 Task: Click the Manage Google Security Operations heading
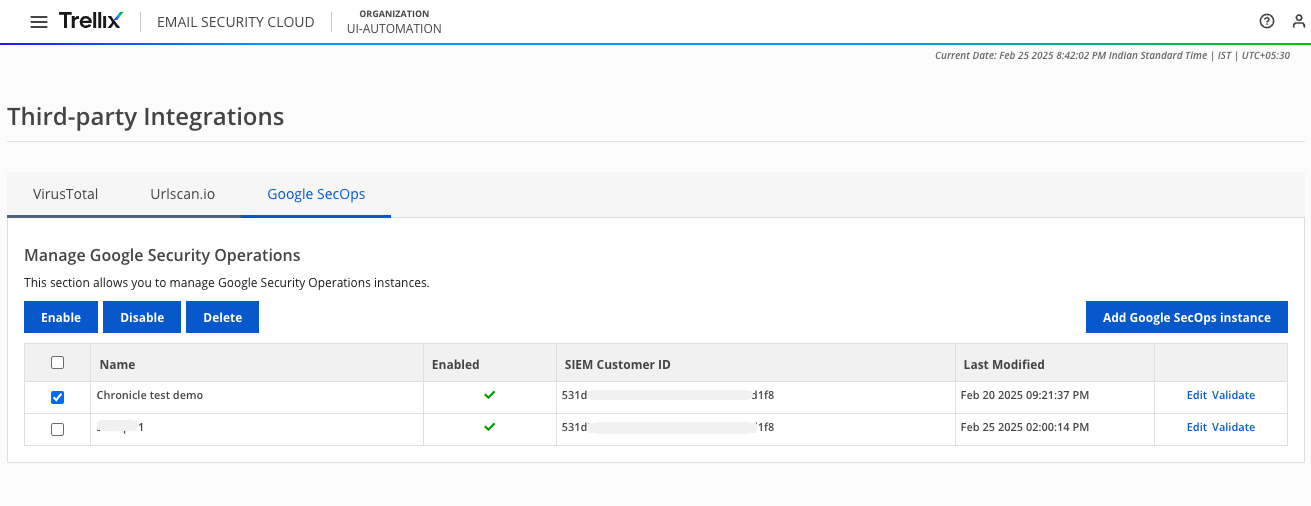(x=162, y=256)
